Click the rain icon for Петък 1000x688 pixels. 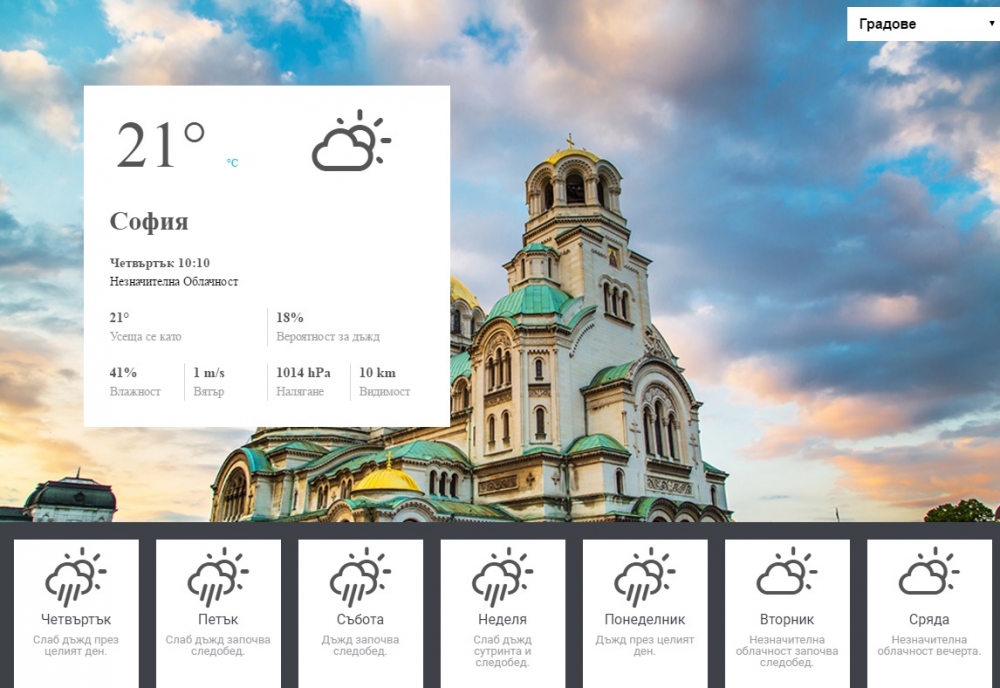(x=217, y=576)
